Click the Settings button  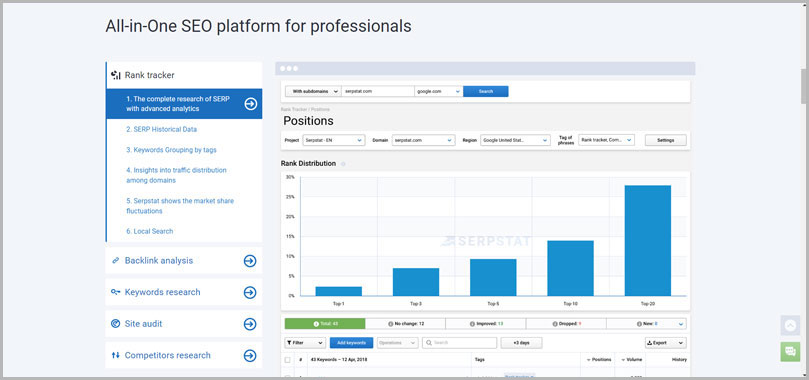click(666, 140)
